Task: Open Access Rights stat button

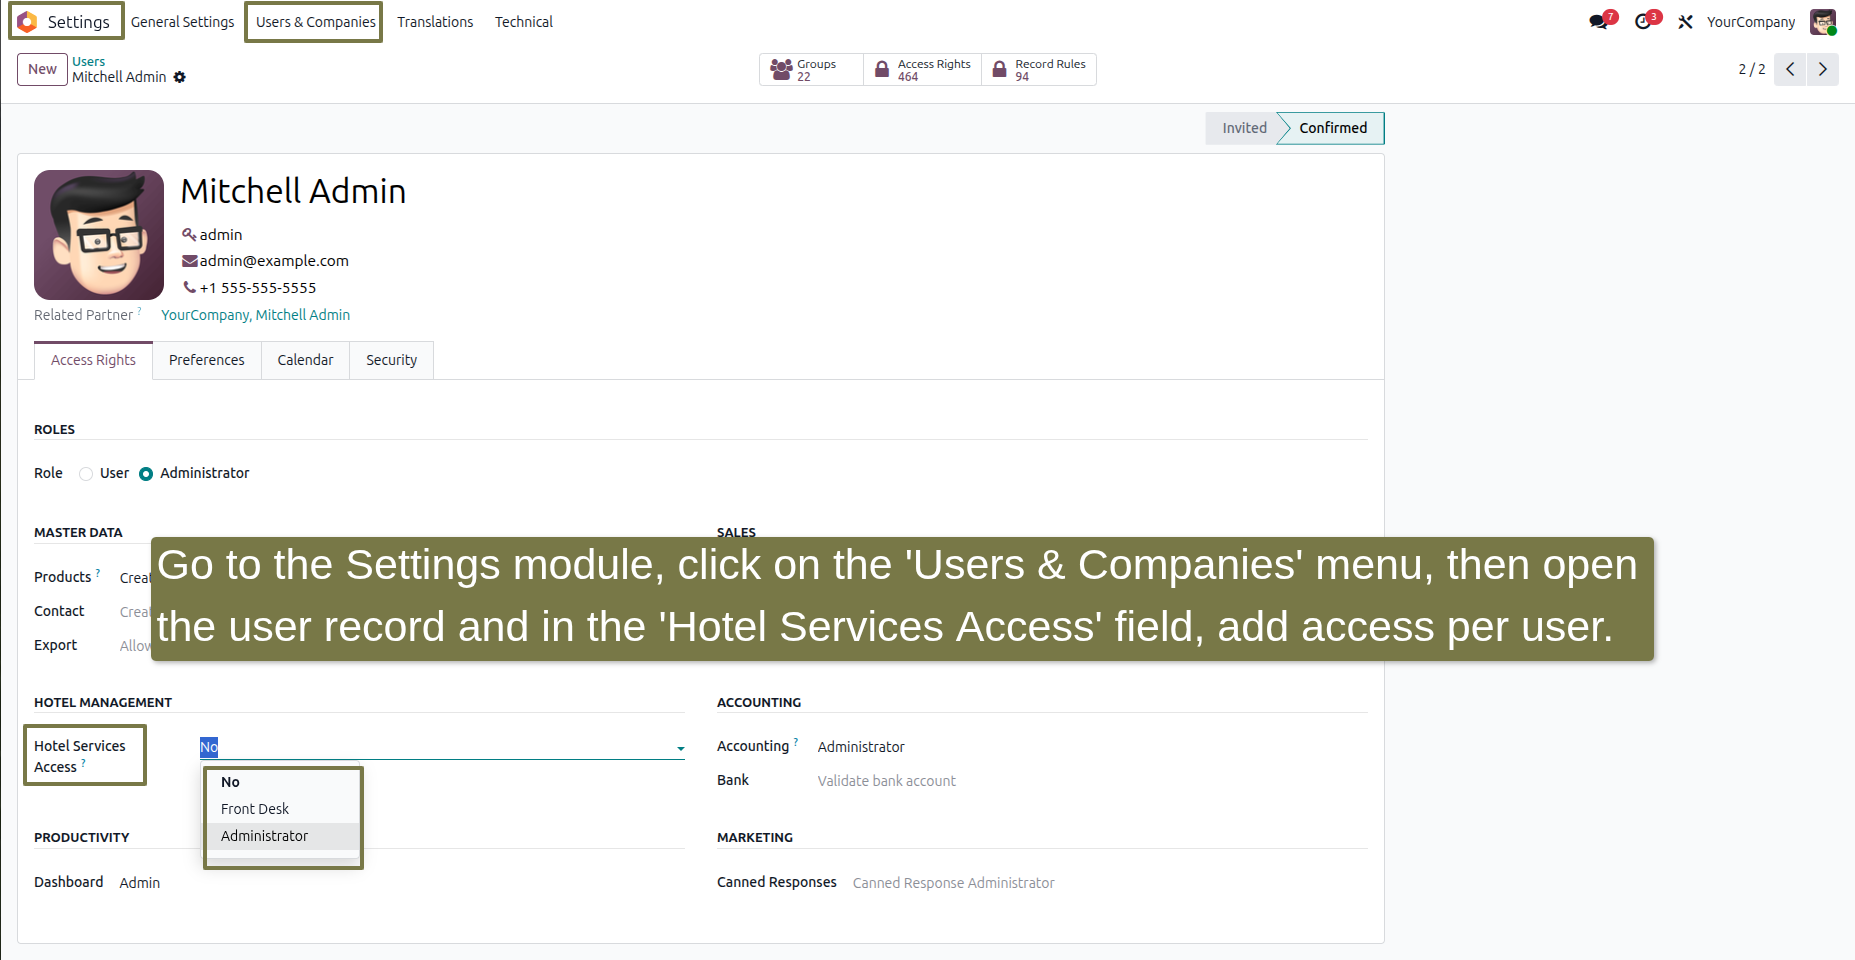Action: (x=922, y=69)
